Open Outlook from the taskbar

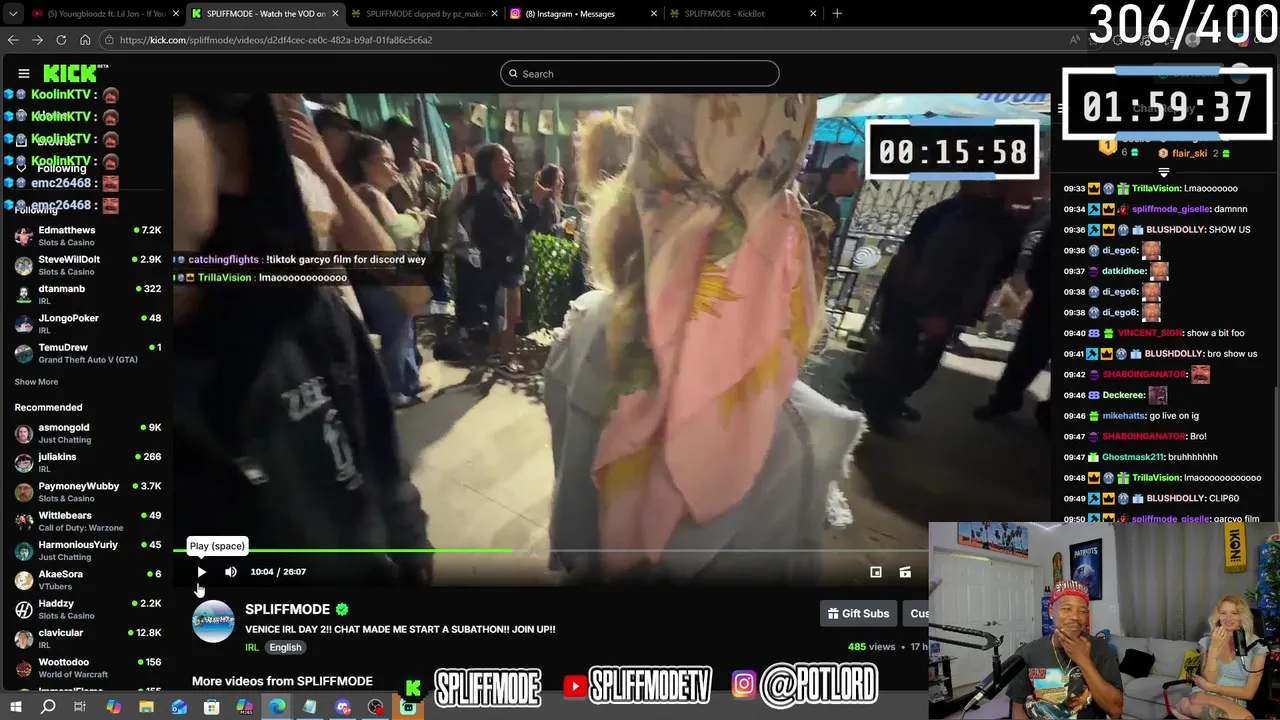(179, 707)
